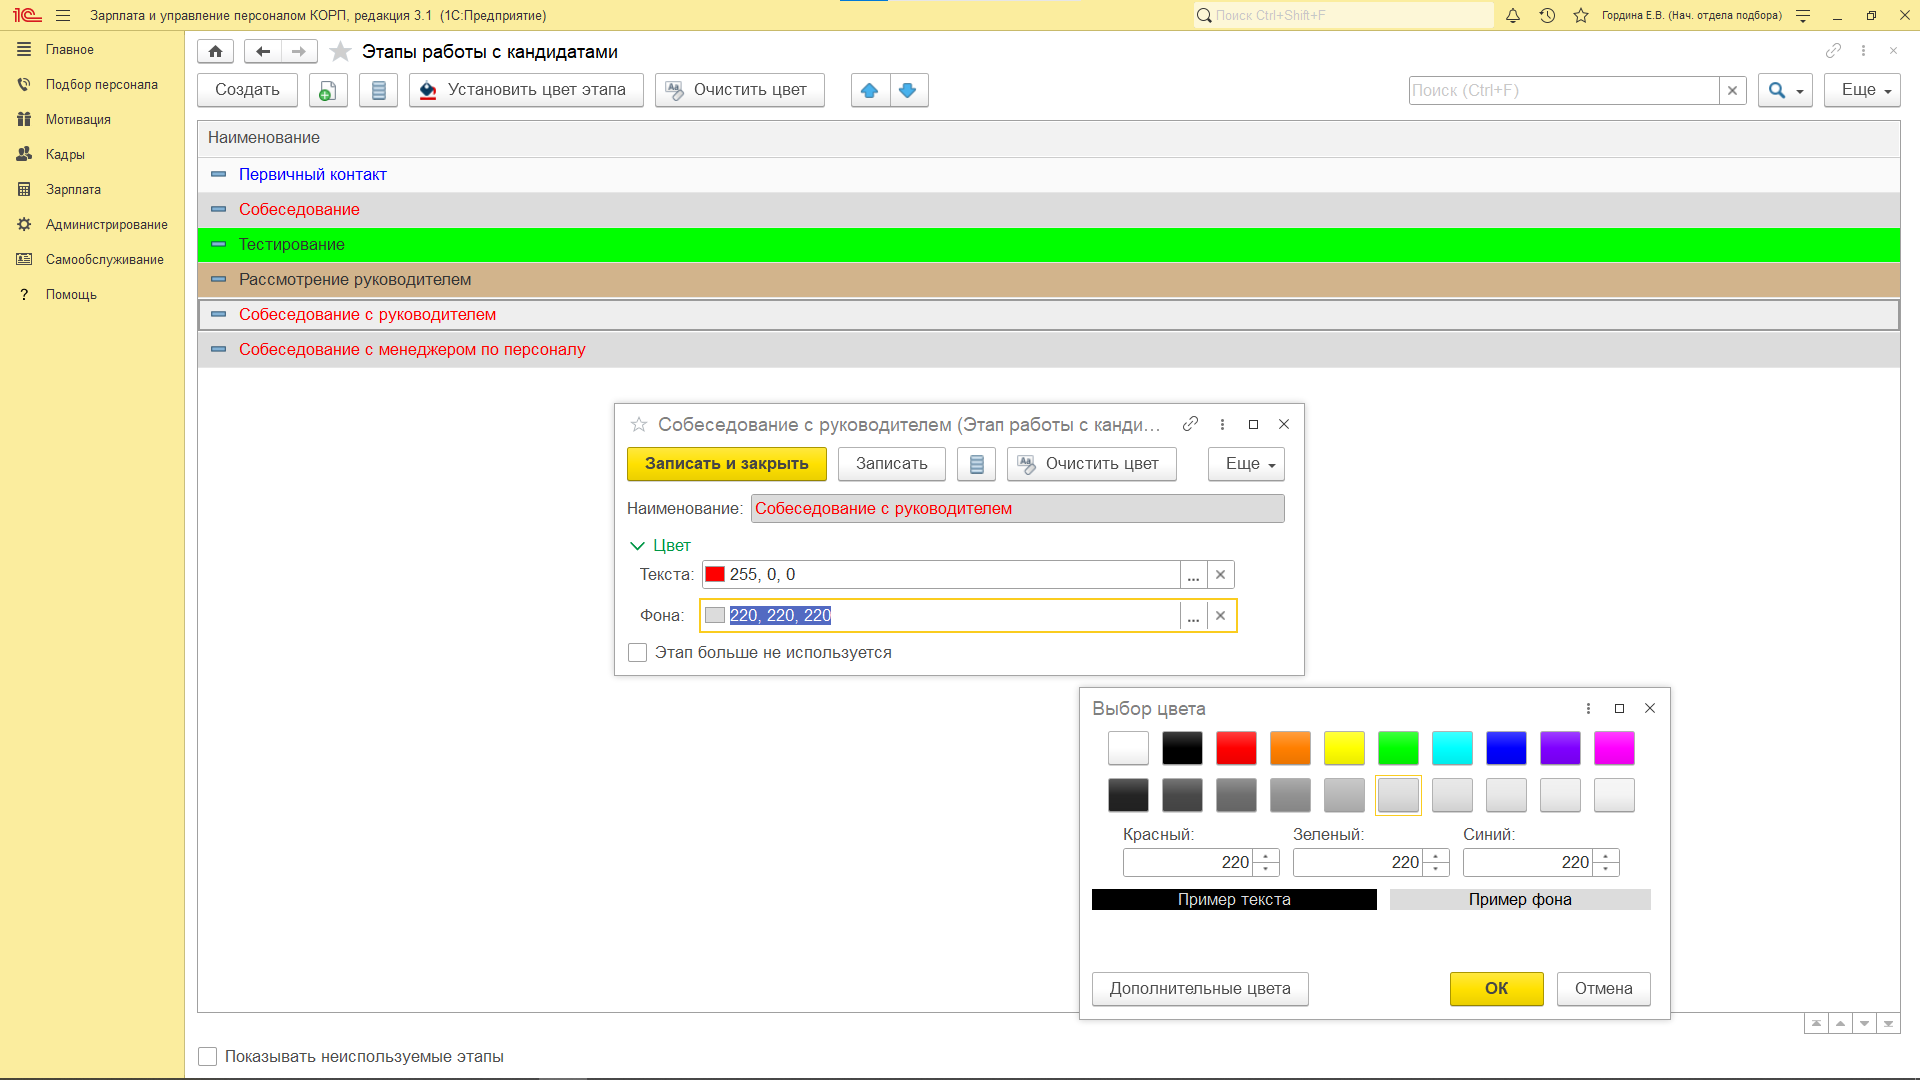Open Подбор персонала section
Screen dimensions: 1920x1080
coord(101,85)
